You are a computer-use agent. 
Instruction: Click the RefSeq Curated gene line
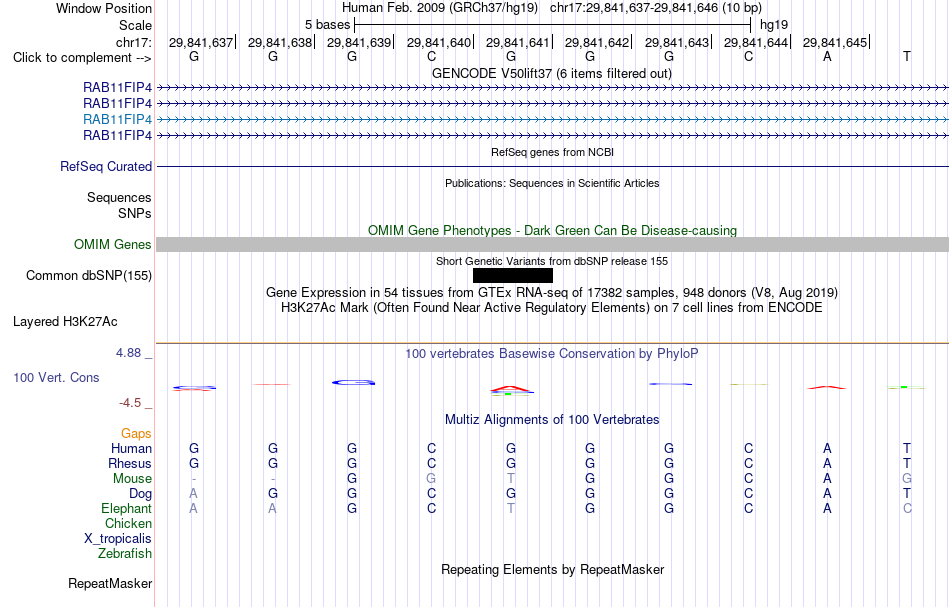pyautogui.click(x=553, y=167)
